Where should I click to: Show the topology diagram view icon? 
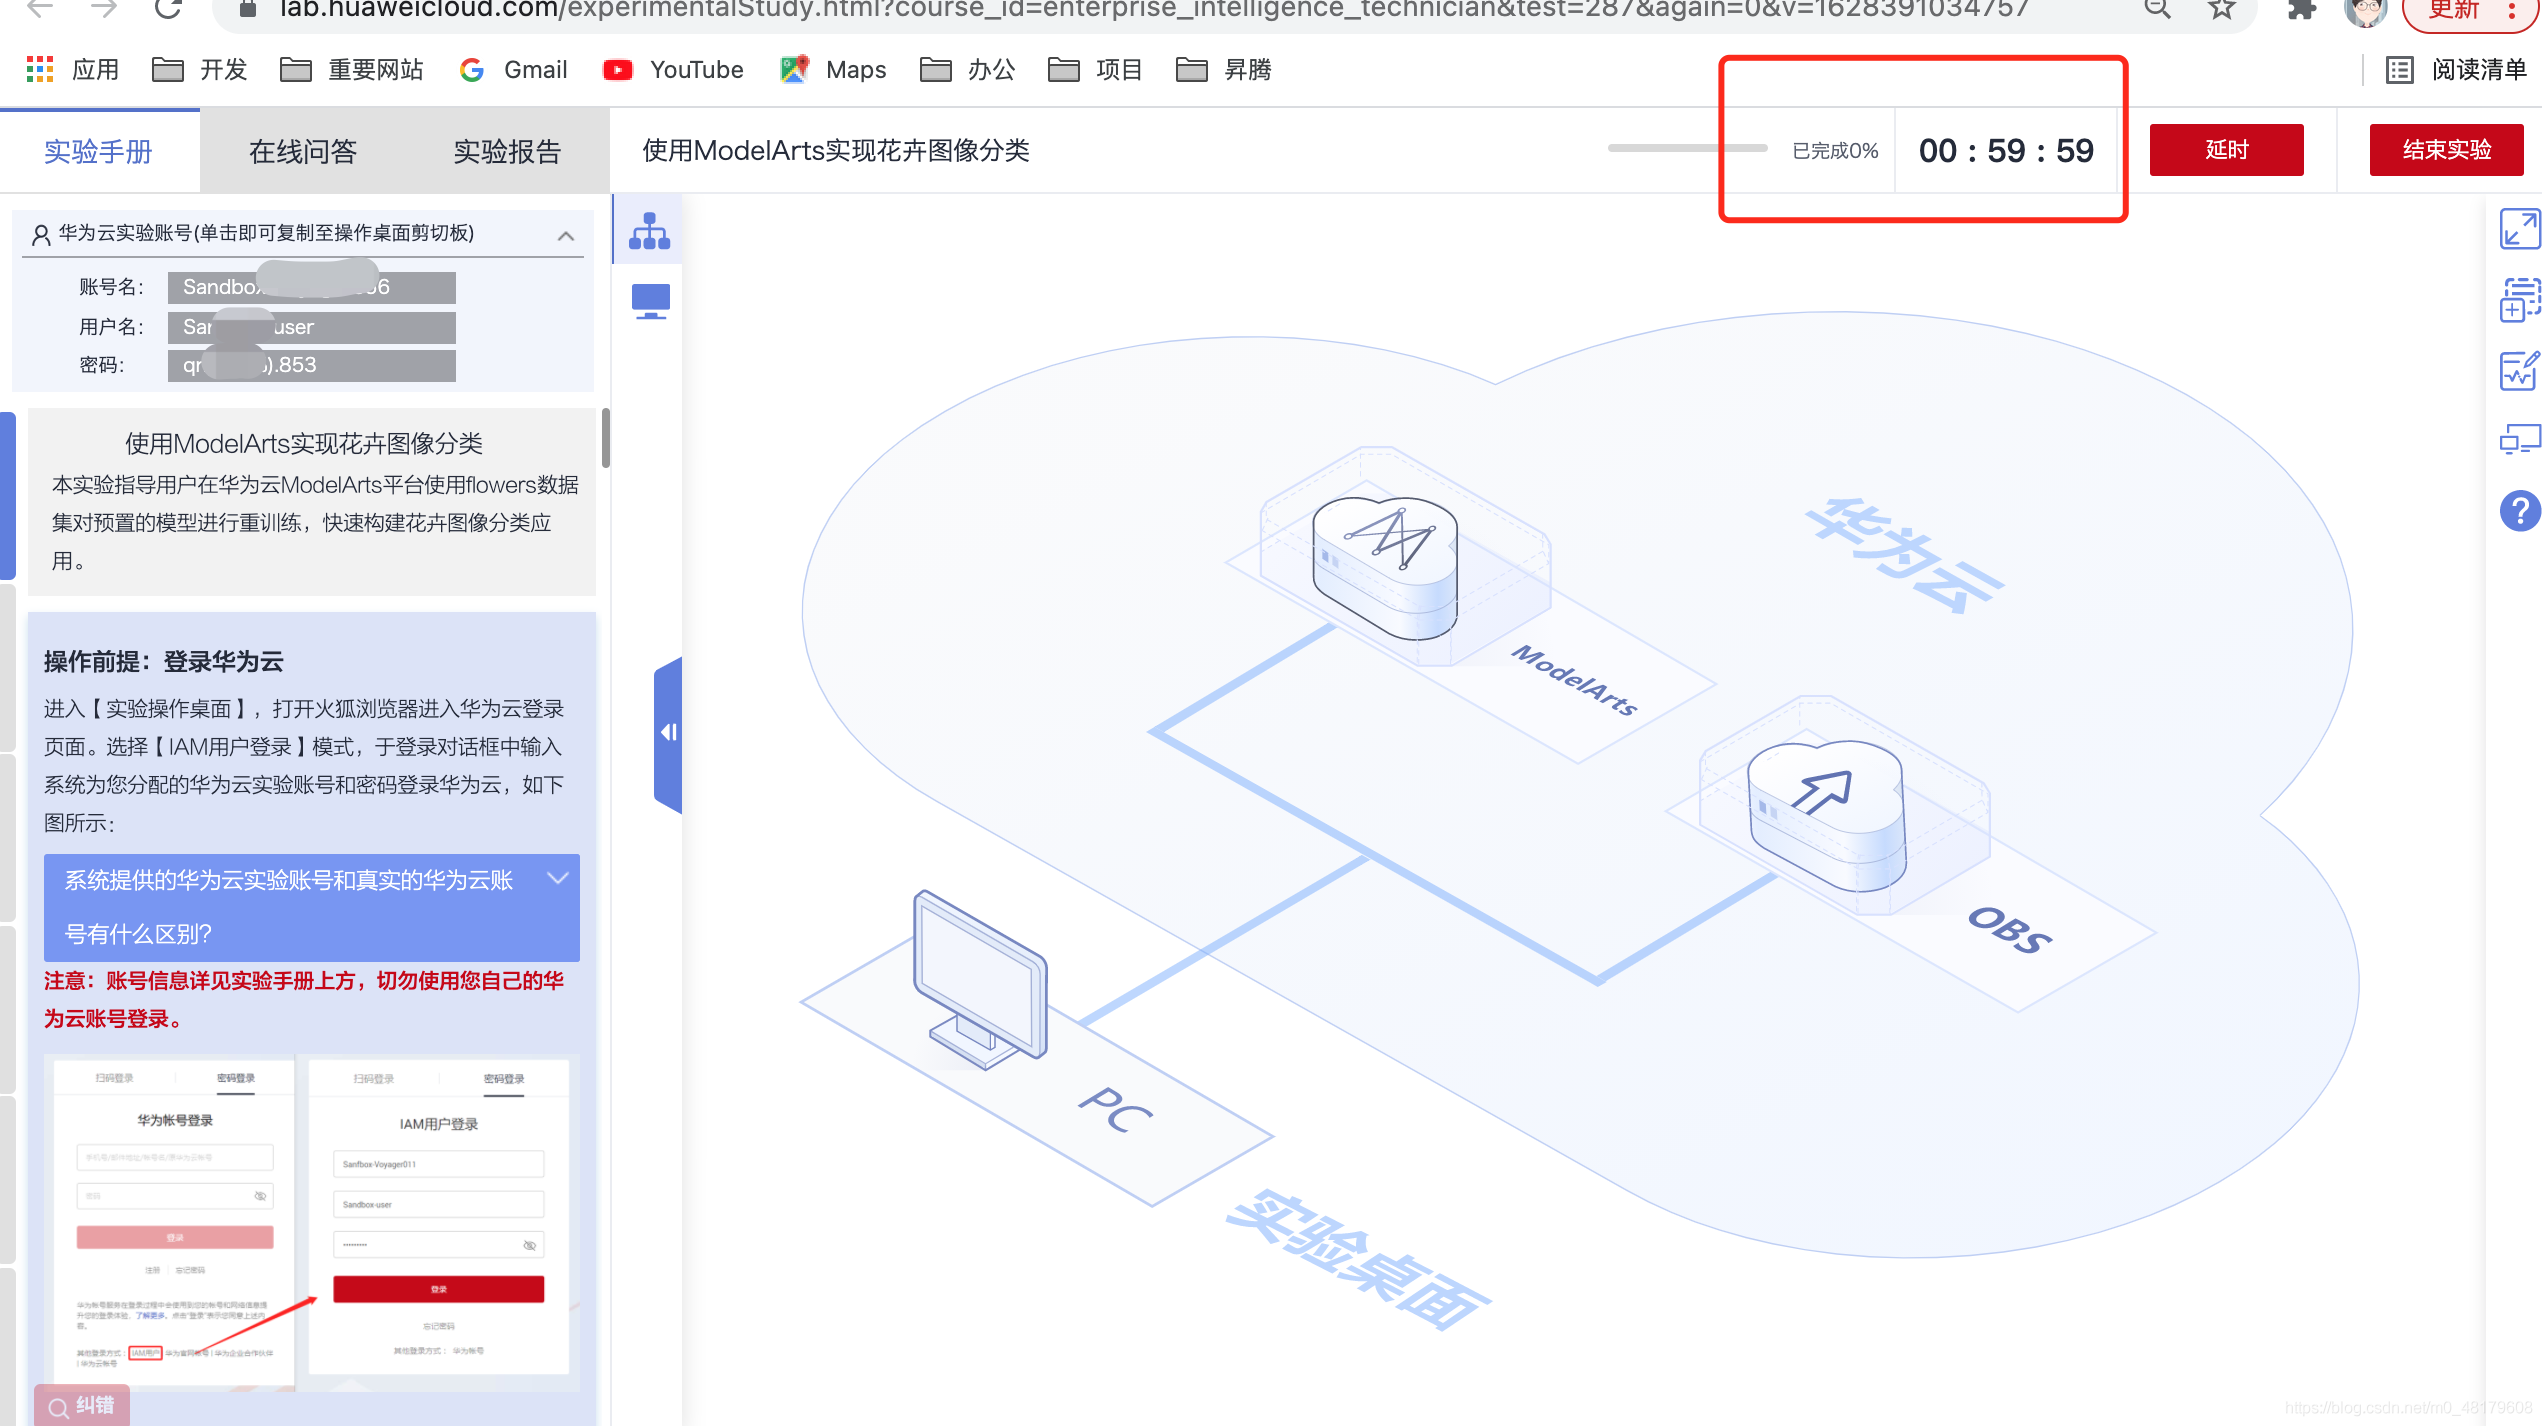point(650,231)
